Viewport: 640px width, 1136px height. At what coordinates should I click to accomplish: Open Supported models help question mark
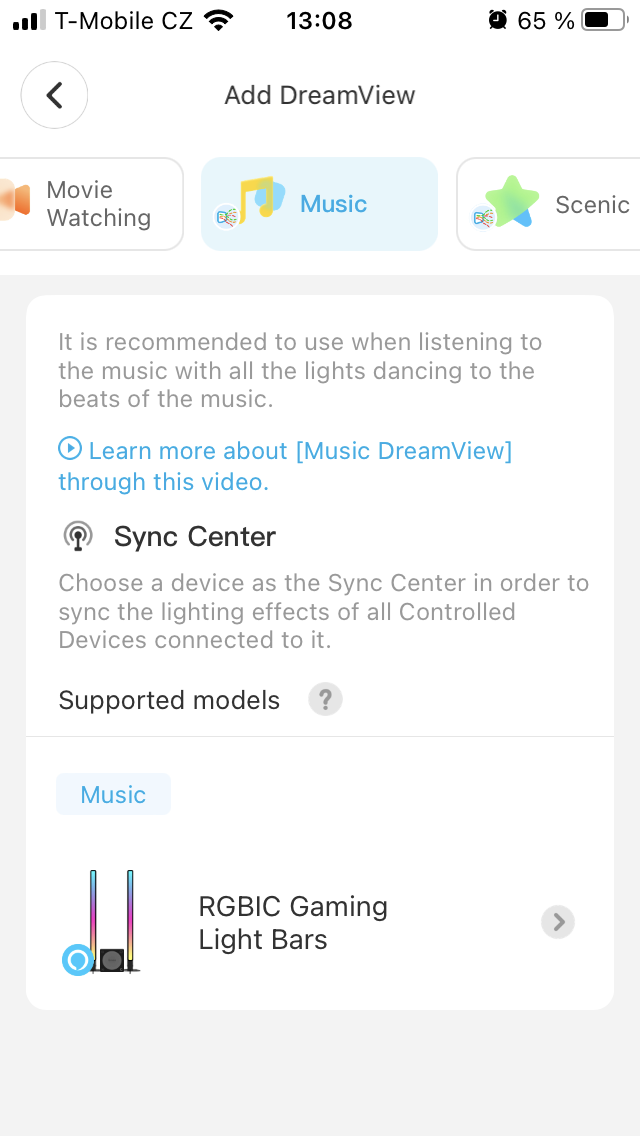(x=325, y=700)
